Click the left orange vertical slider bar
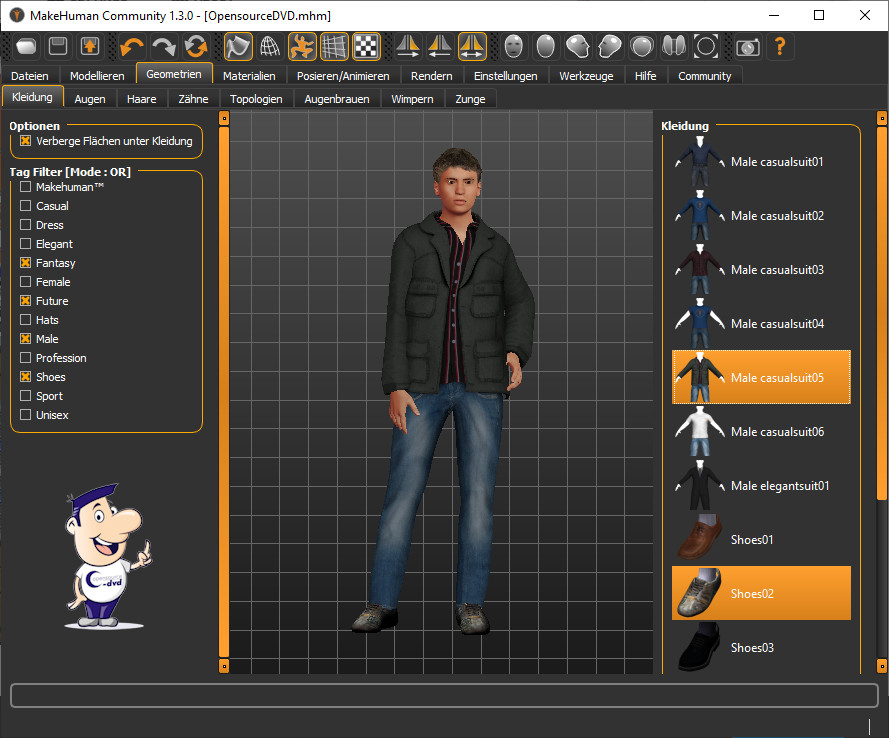889x738 pixels. (x=224, y=390)
